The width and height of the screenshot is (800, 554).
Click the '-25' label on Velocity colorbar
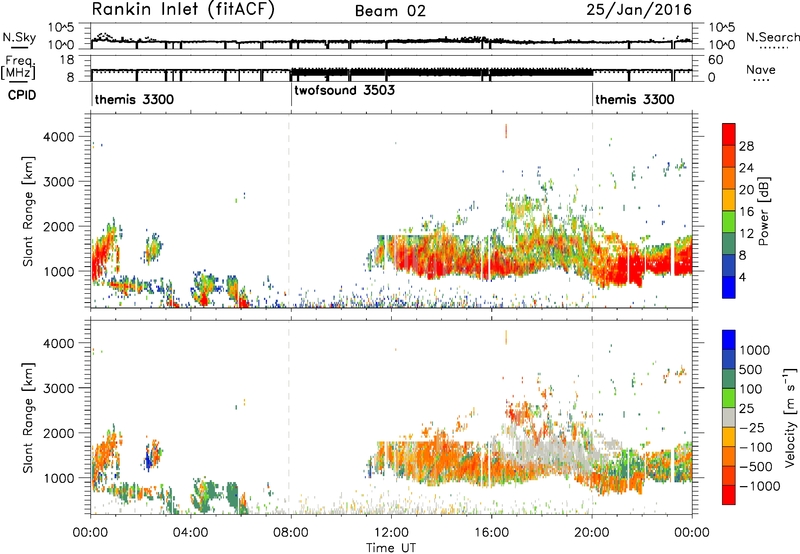click(x=751, y=428)
